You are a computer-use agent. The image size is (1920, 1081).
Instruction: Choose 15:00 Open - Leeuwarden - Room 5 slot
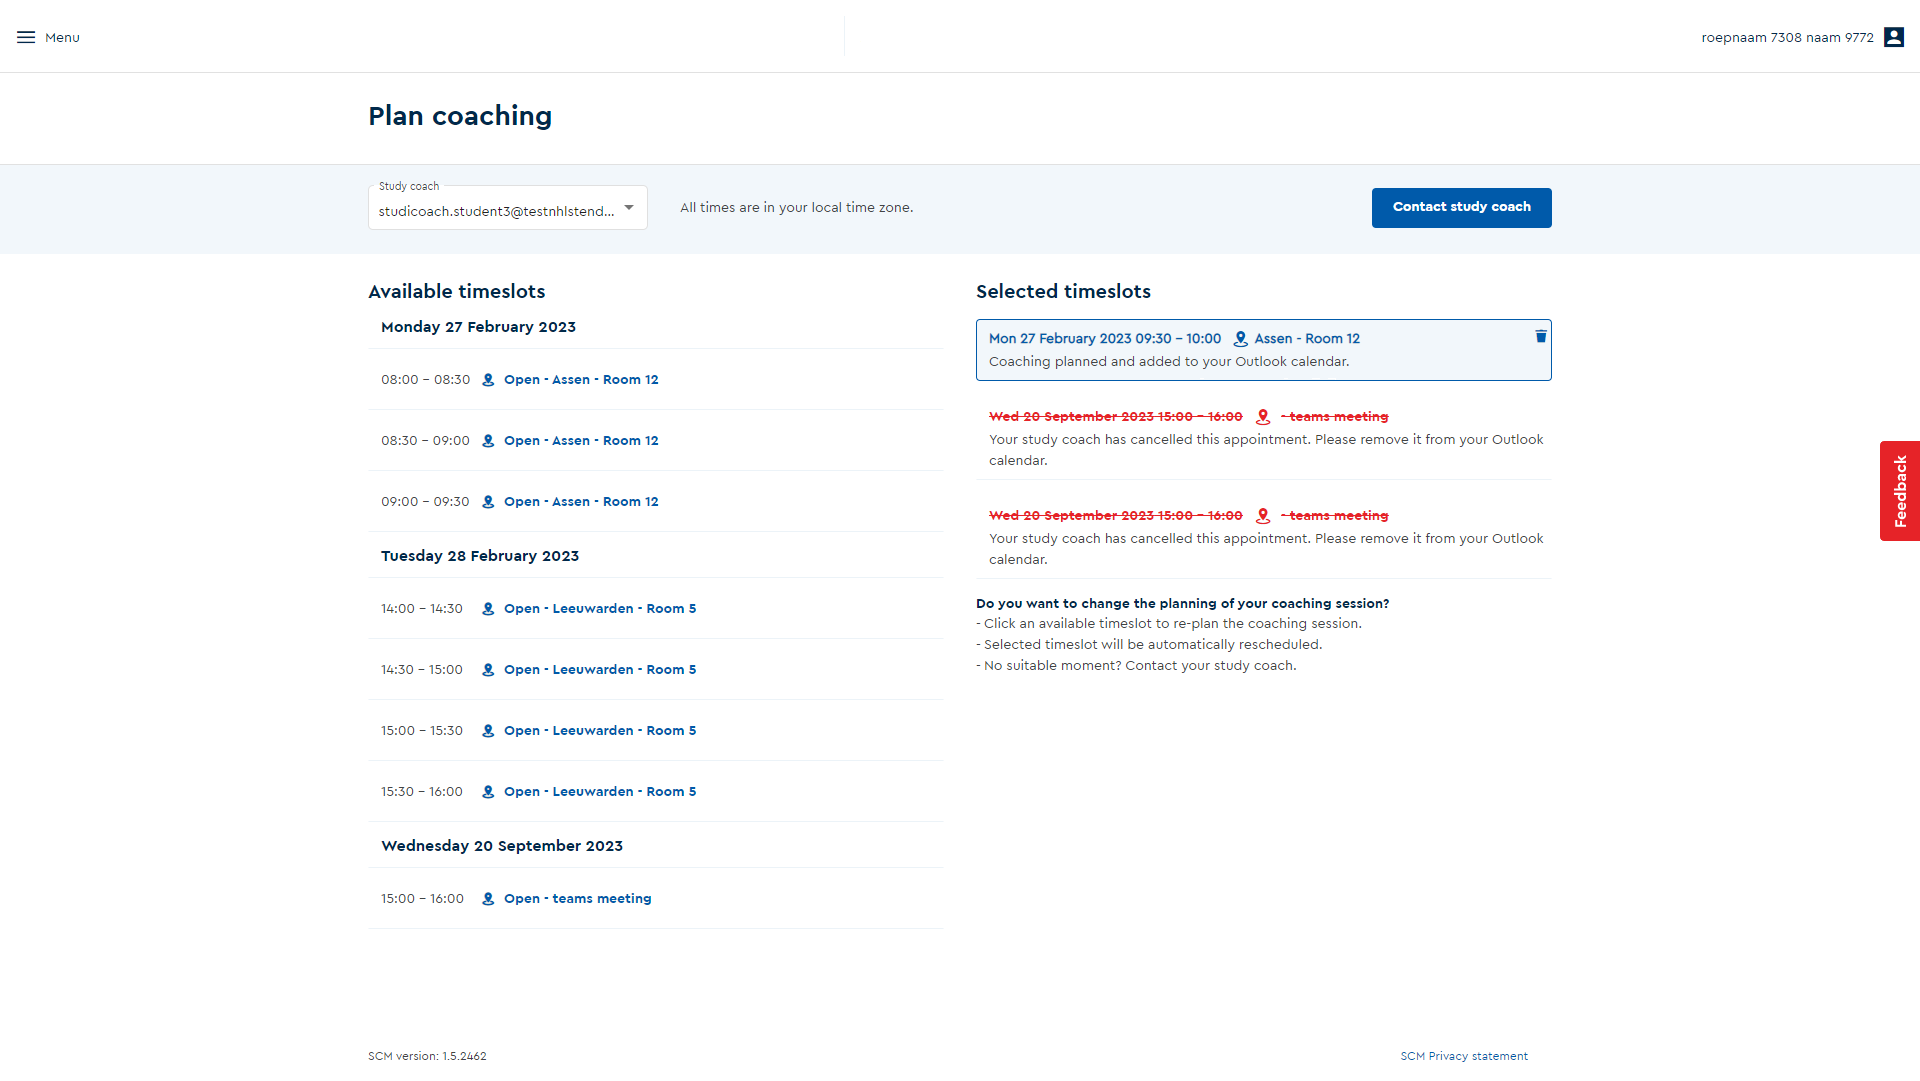[600, 731]
